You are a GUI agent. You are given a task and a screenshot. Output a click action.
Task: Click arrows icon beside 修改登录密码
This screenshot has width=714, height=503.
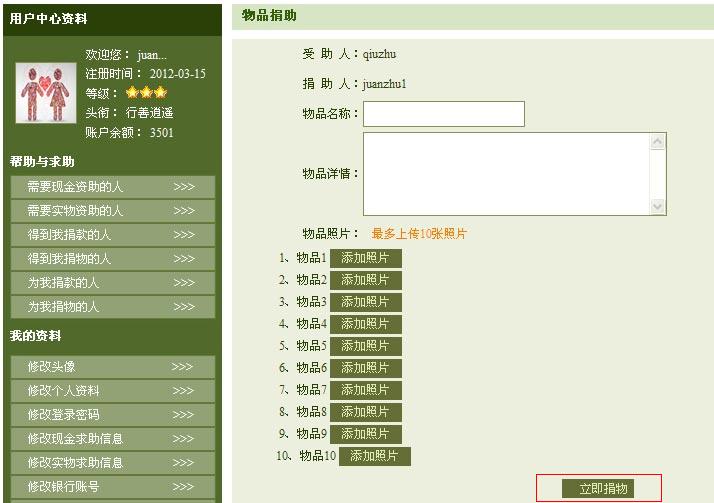pyautogui.click(x=183, y=415)
